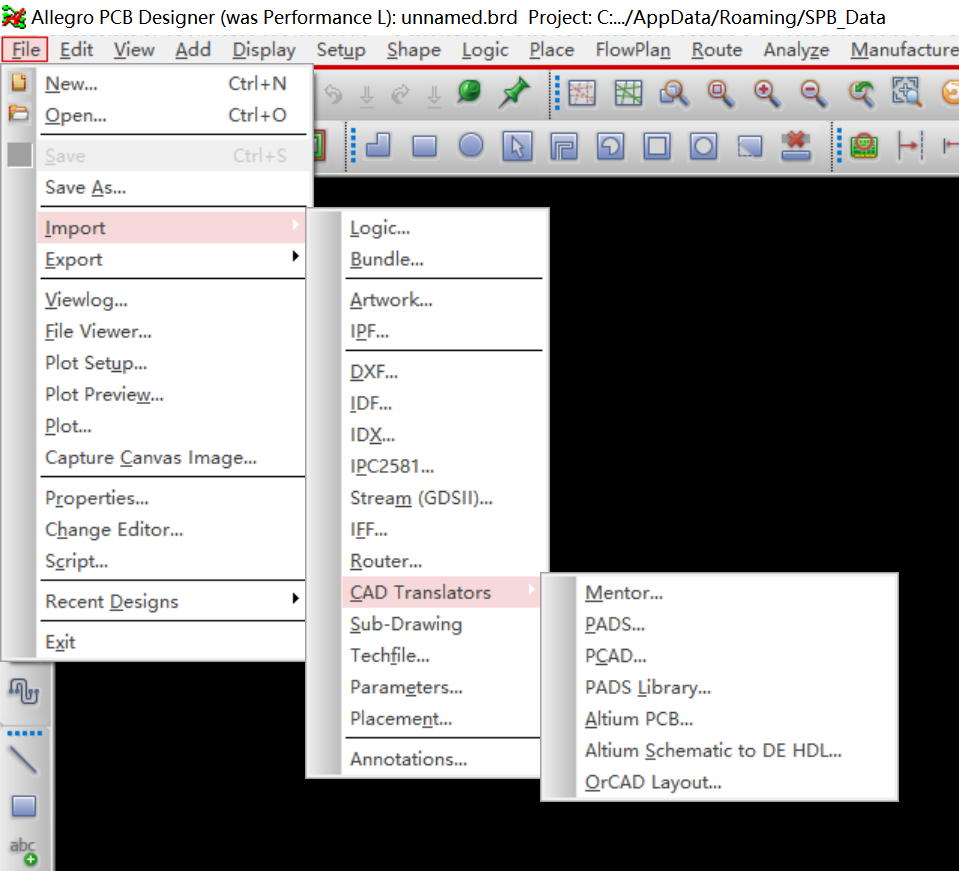Select DXF... import option
This screenshot has height=871, width=959.
click(441, 371)
